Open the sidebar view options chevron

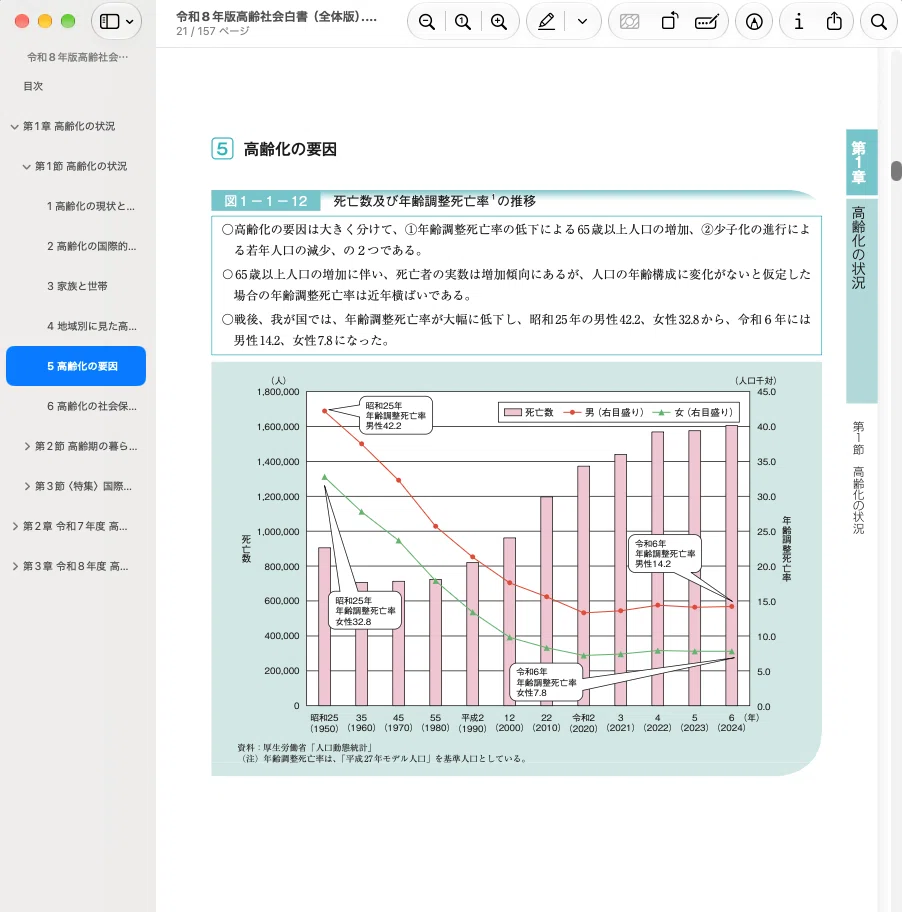point(130,22)
